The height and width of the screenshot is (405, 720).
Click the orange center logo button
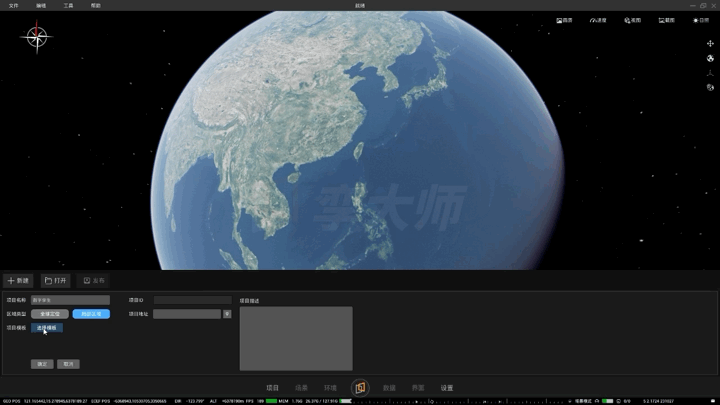point(360,388)
